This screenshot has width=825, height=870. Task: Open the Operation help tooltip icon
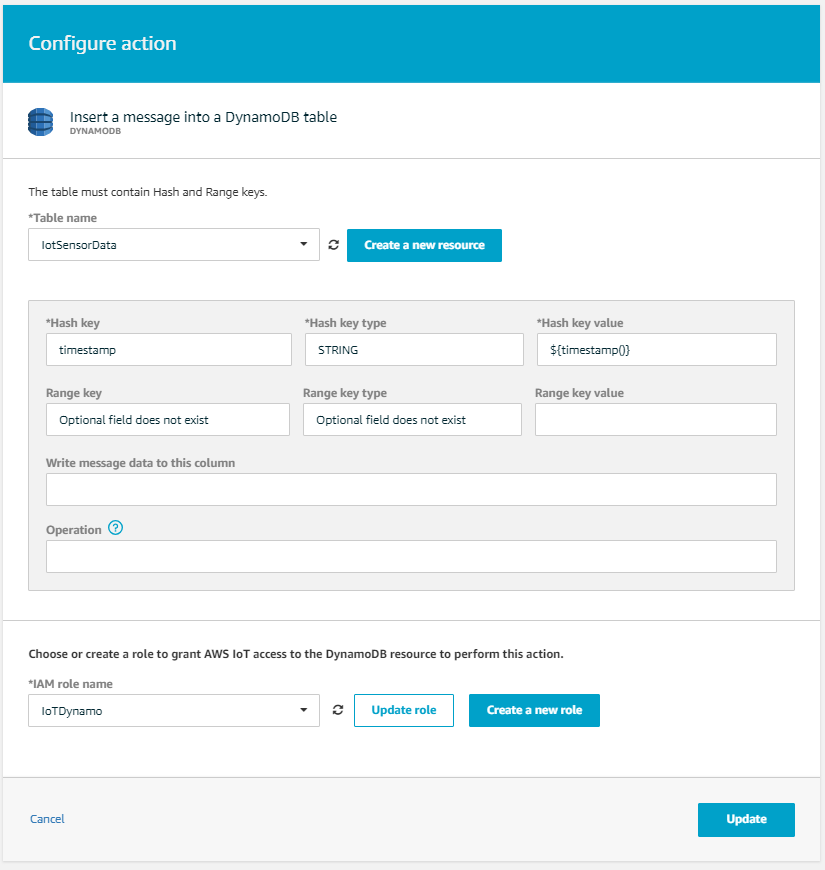click(x=115, y=529)
